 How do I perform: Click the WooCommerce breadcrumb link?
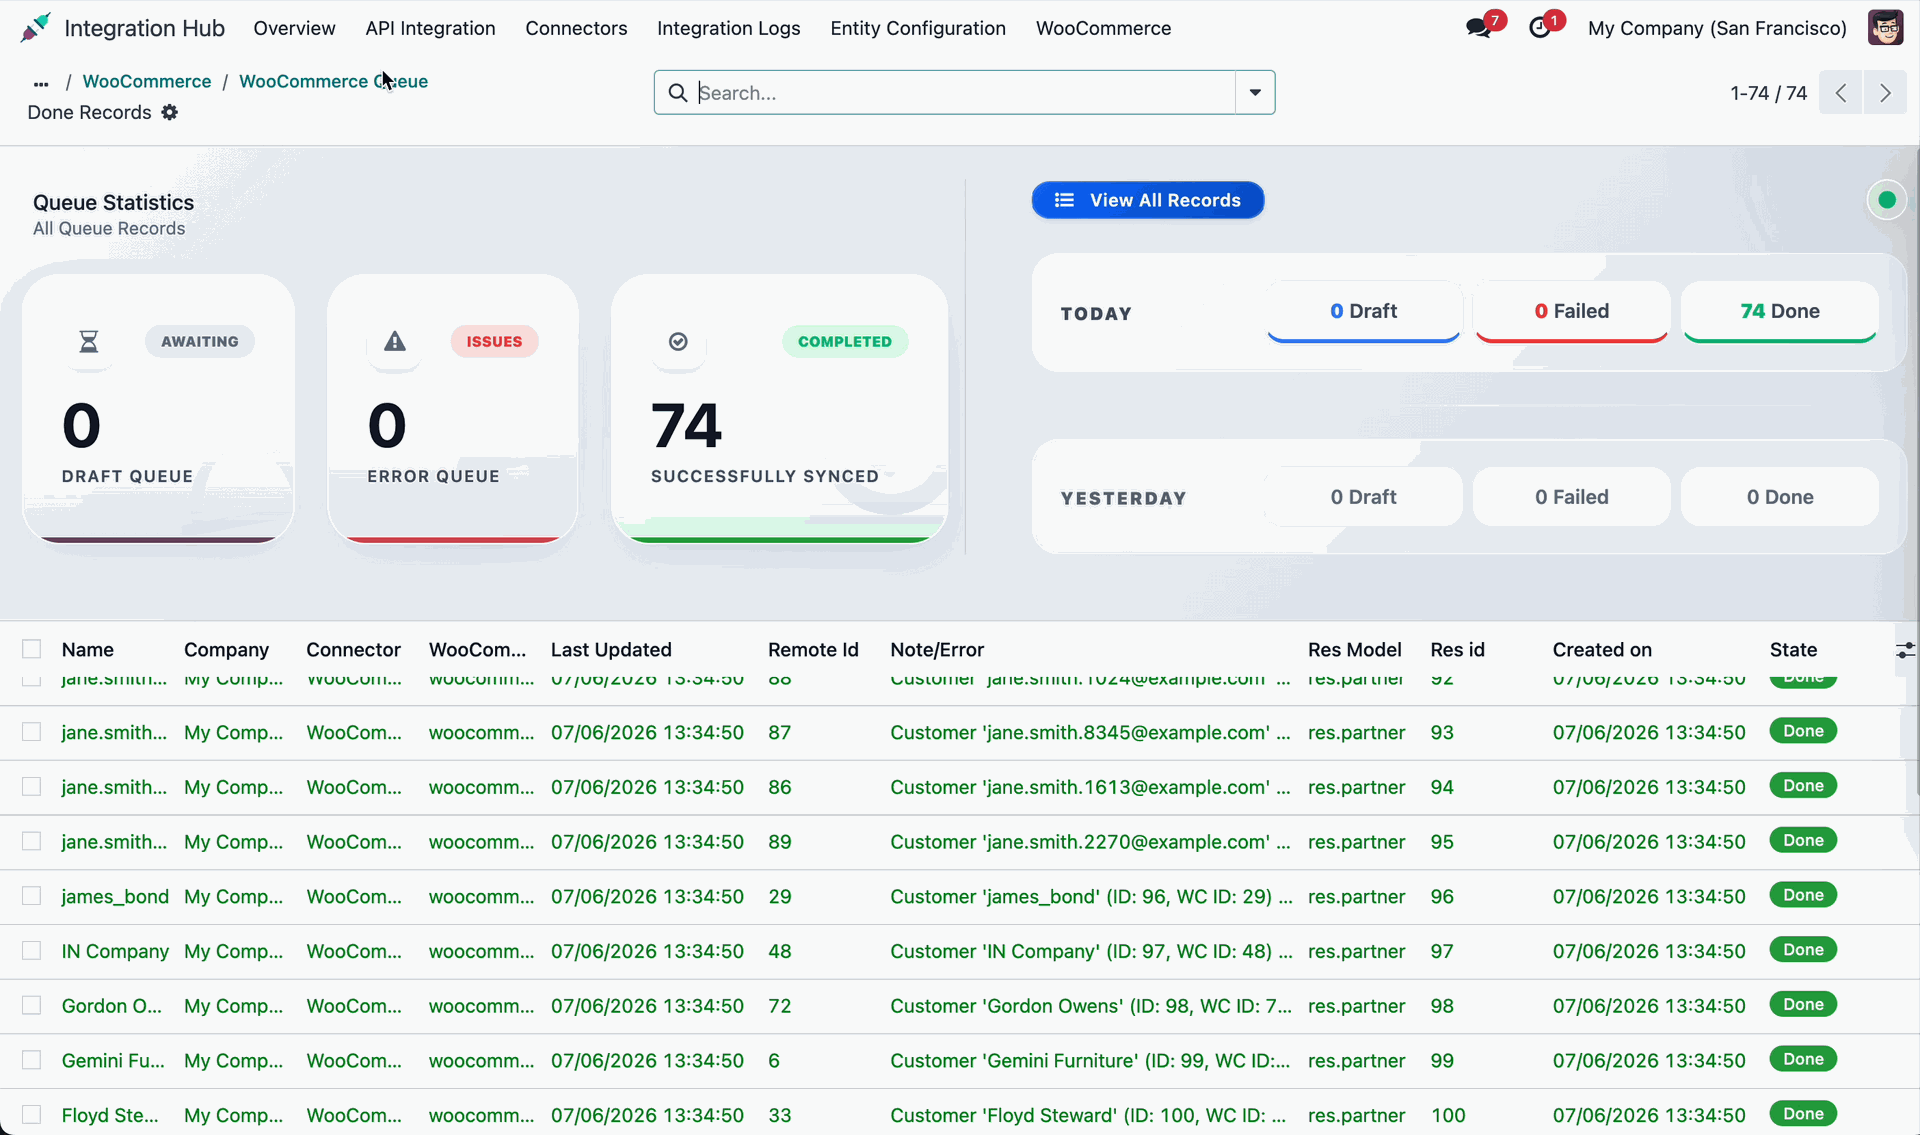point(147,81)
